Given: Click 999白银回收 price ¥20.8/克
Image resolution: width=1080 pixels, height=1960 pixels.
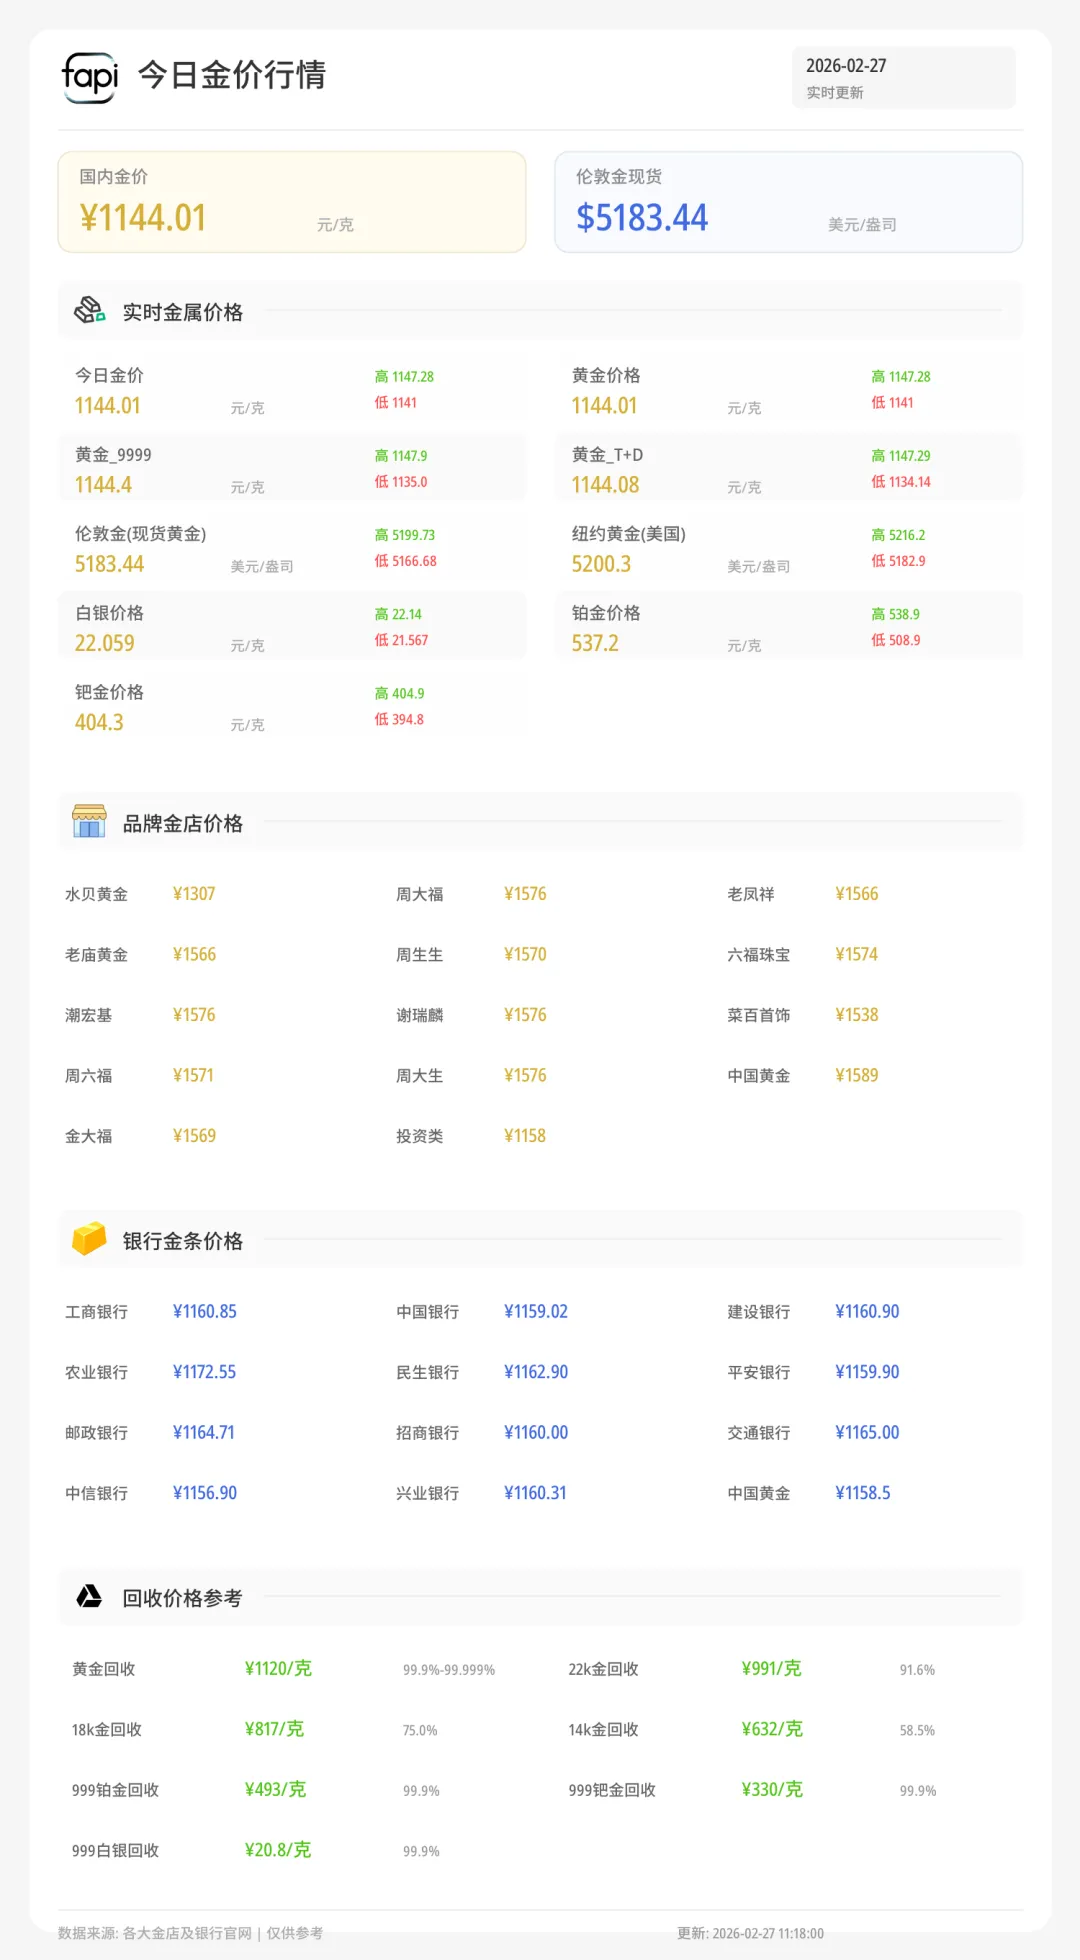Looking at the screenshot, I should coord(278,1850).
